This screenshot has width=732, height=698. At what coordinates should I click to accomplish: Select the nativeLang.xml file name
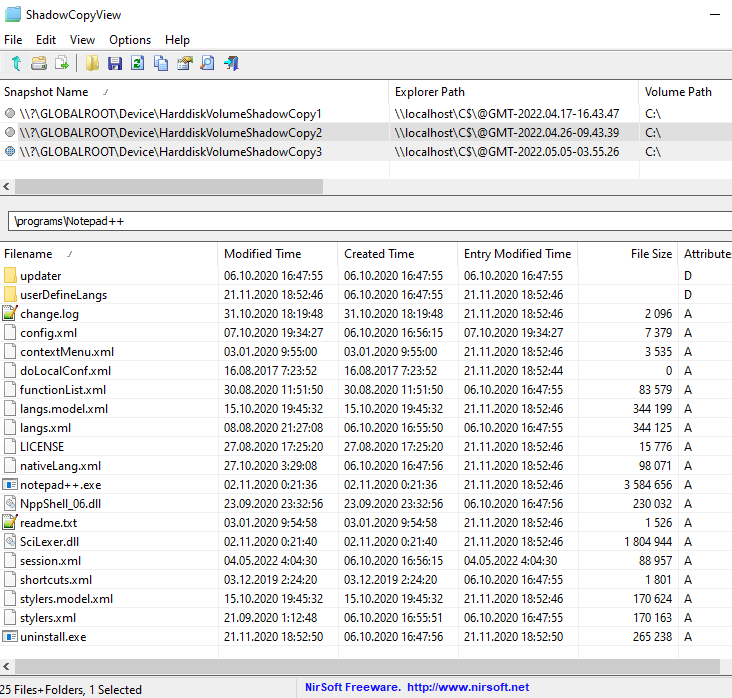[60, 466]
